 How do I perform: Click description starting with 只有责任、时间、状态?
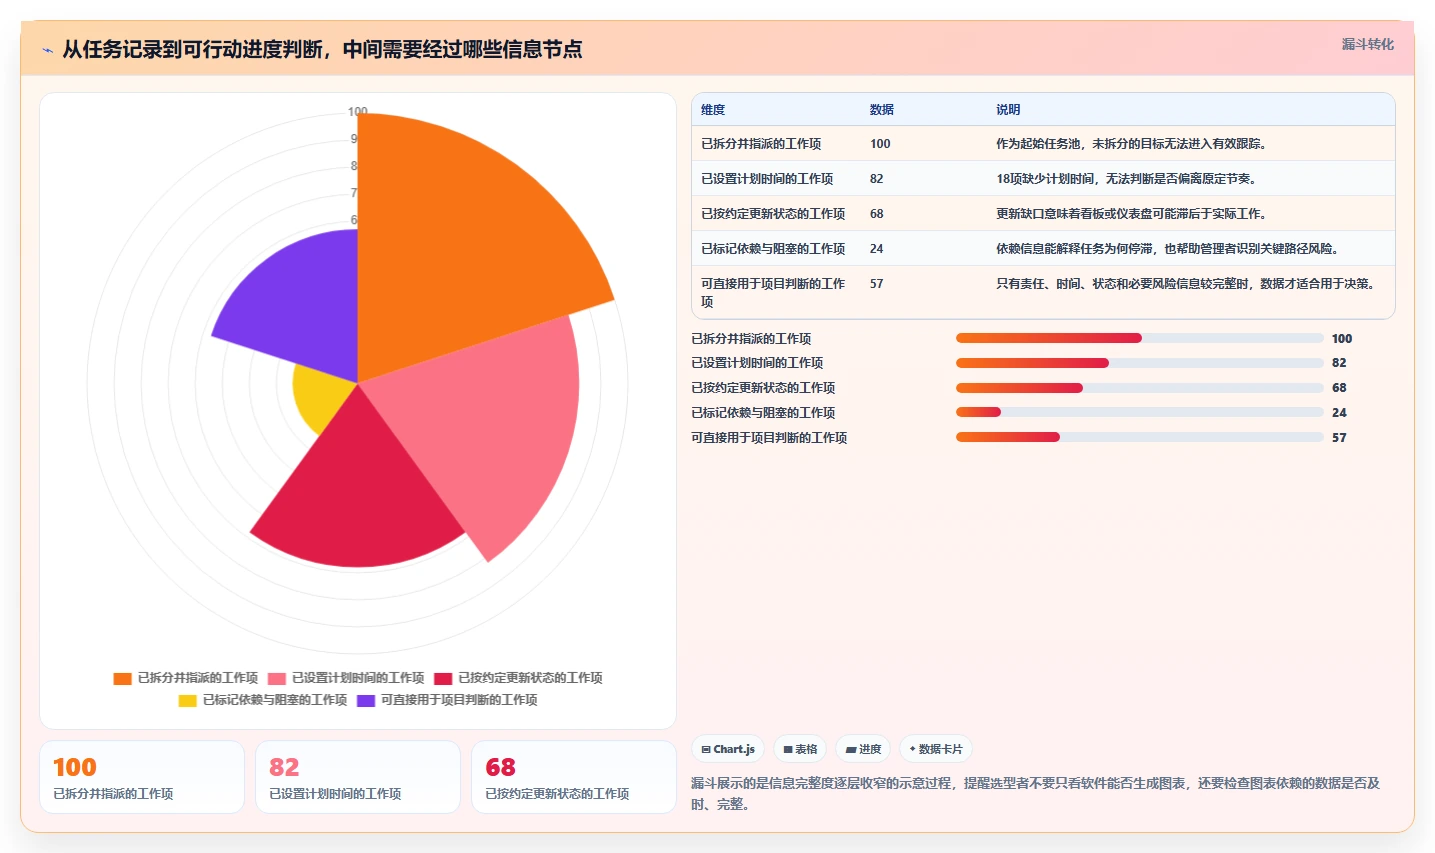(x=1188, y=284)
